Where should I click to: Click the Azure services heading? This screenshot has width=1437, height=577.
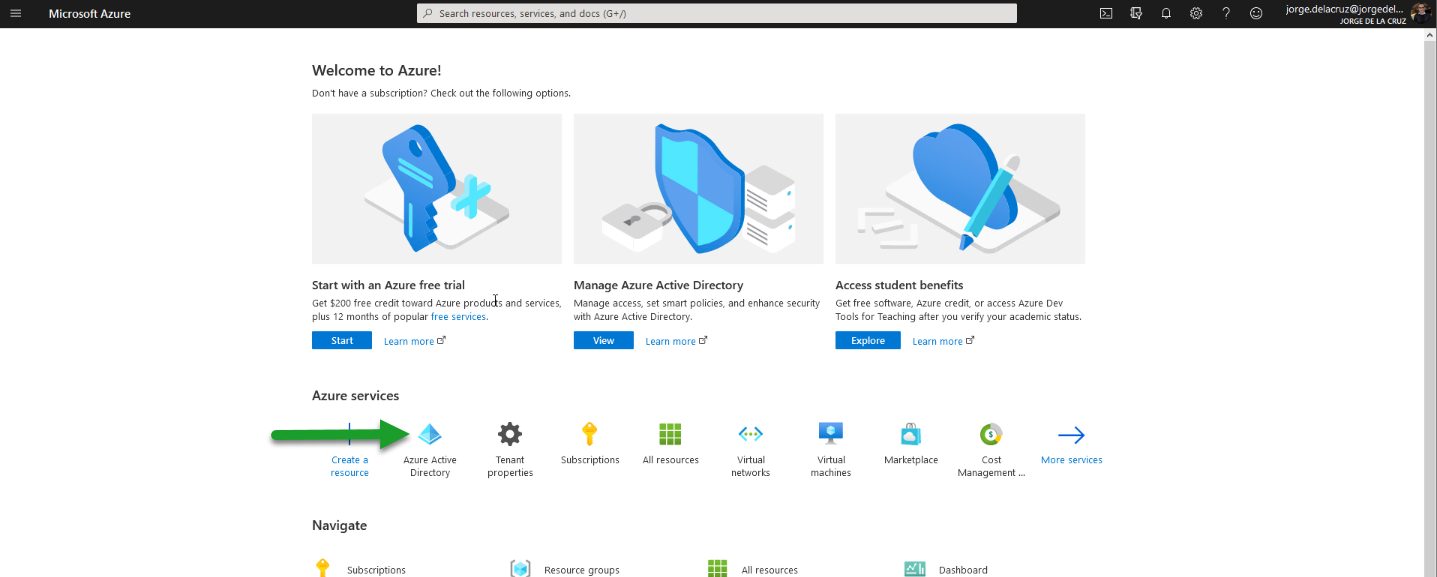(x=355, y=396)
